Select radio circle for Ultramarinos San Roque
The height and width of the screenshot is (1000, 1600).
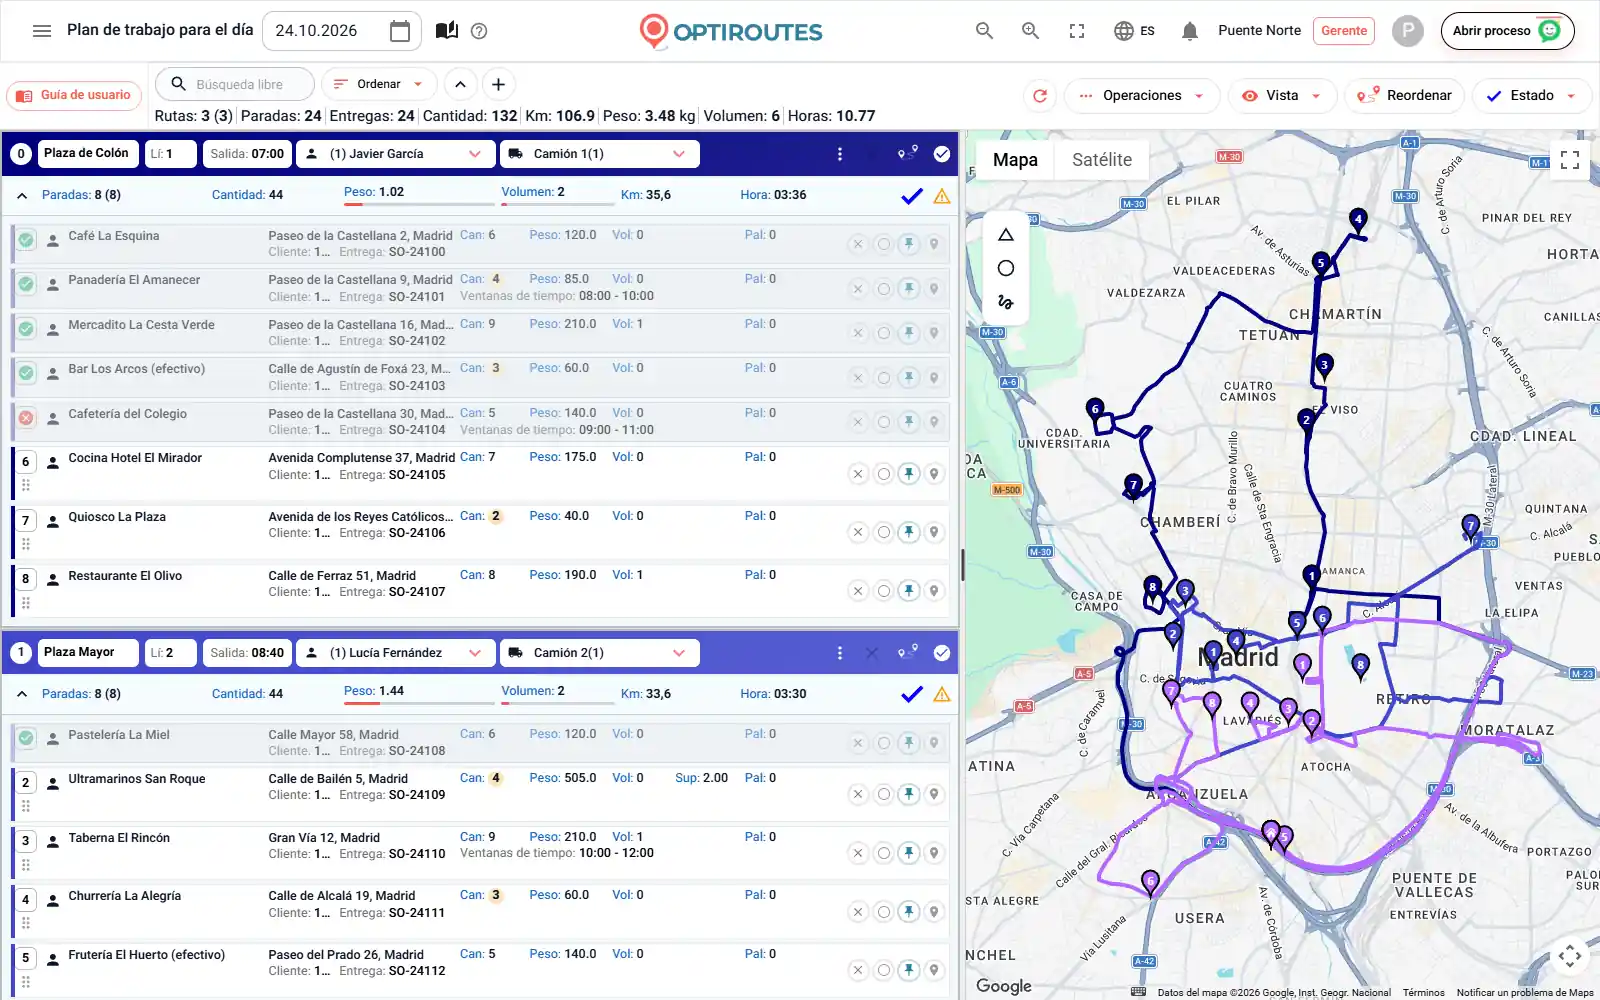pos(883,794)
